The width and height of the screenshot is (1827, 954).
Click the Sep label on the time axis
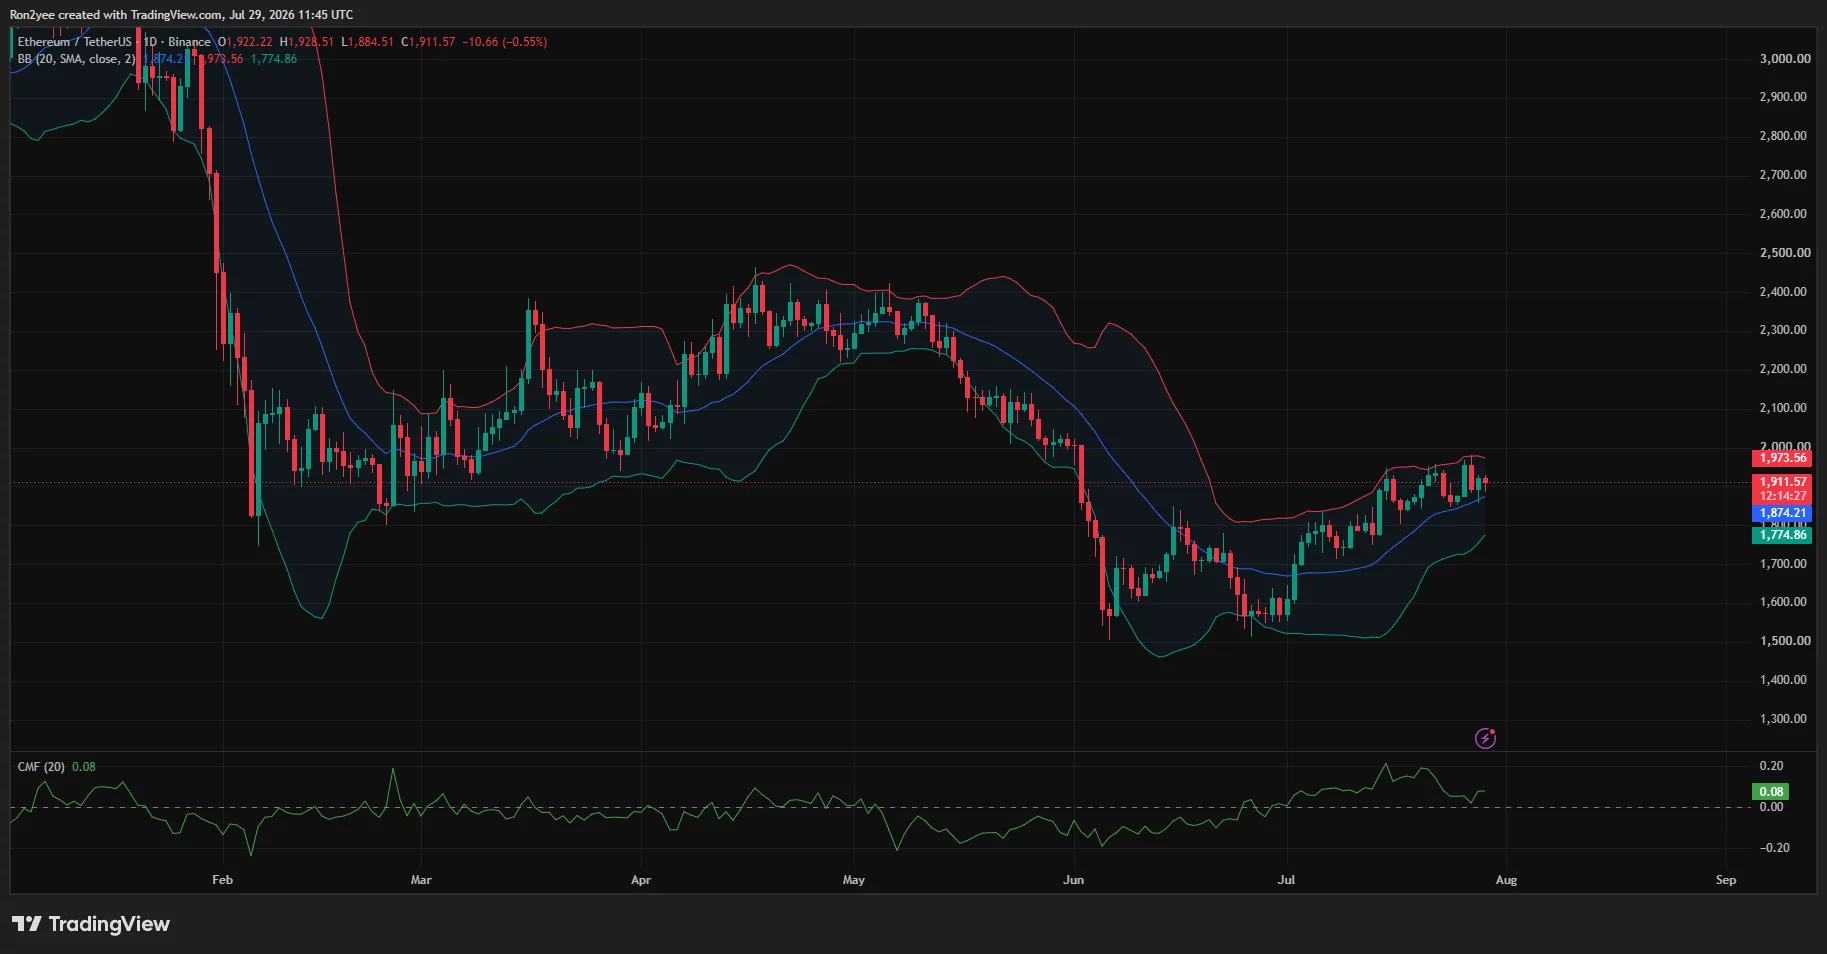(1726, 880)
